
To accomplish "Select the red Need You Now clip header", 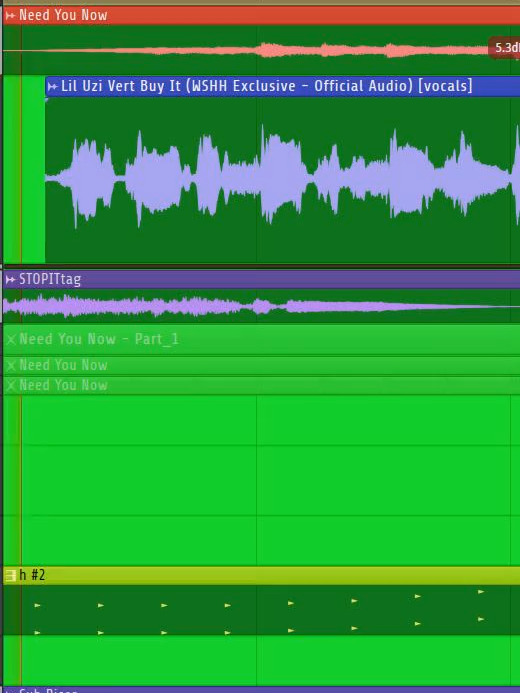I will [x=261, y=15].
